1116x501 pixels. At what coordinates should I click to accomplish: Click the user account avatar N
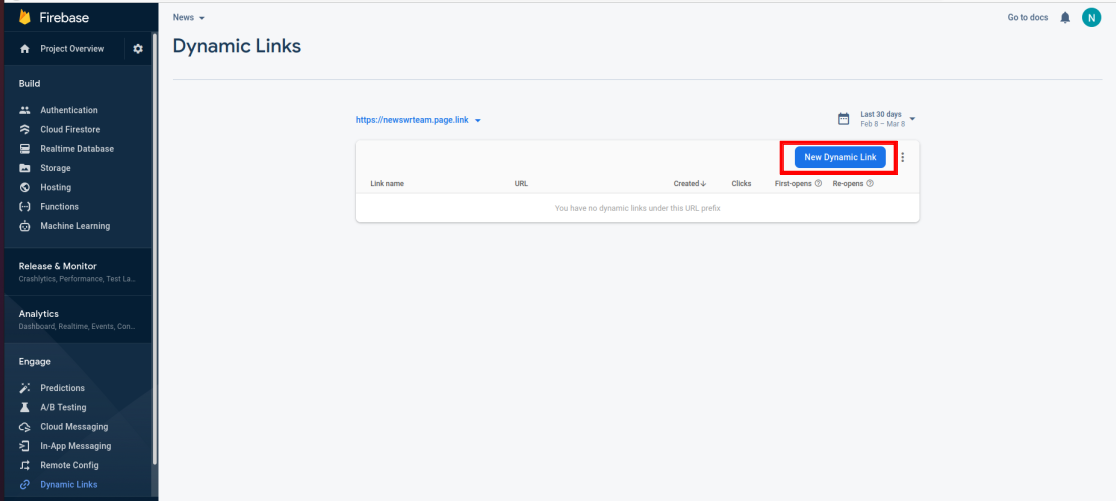pyautogui.click(x=1091, y=18)
